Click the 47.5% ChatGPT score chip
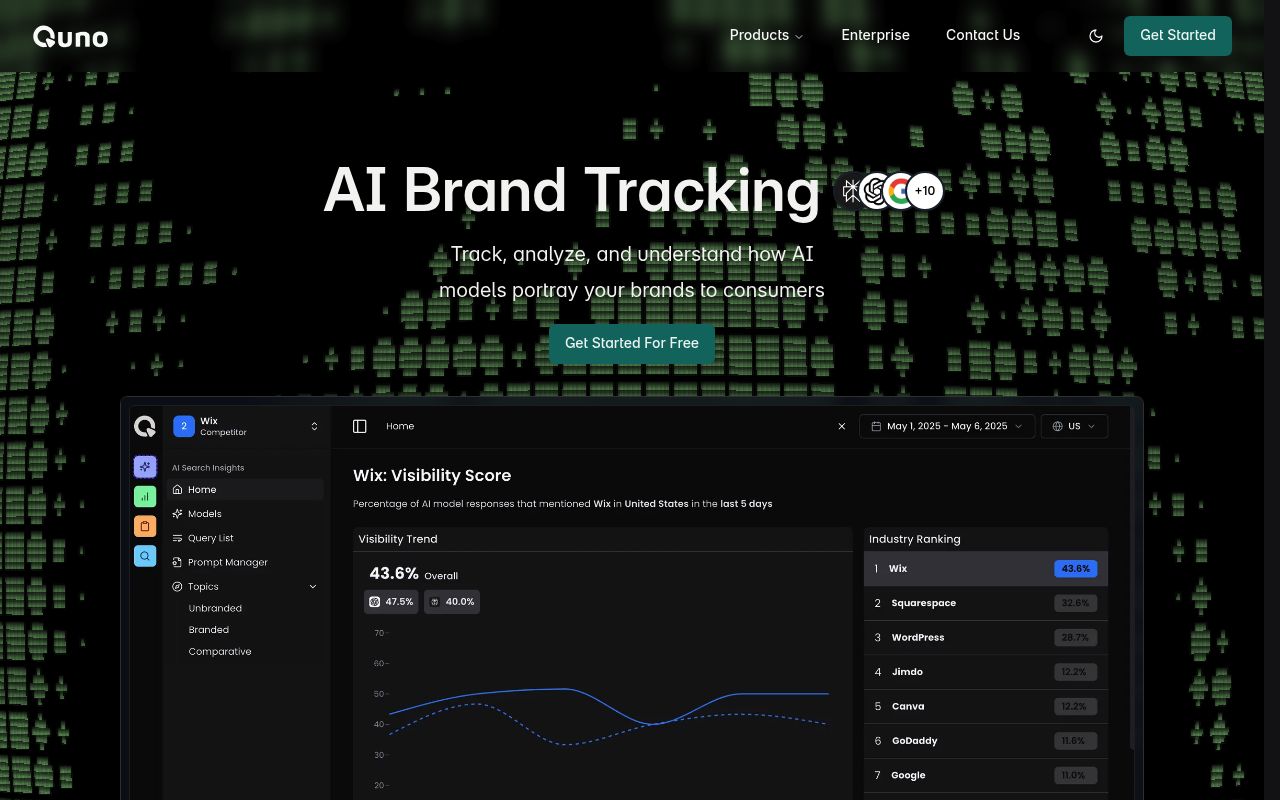Image resolution: width=1280 pixels, height=800 pixels. click(391, 602)
